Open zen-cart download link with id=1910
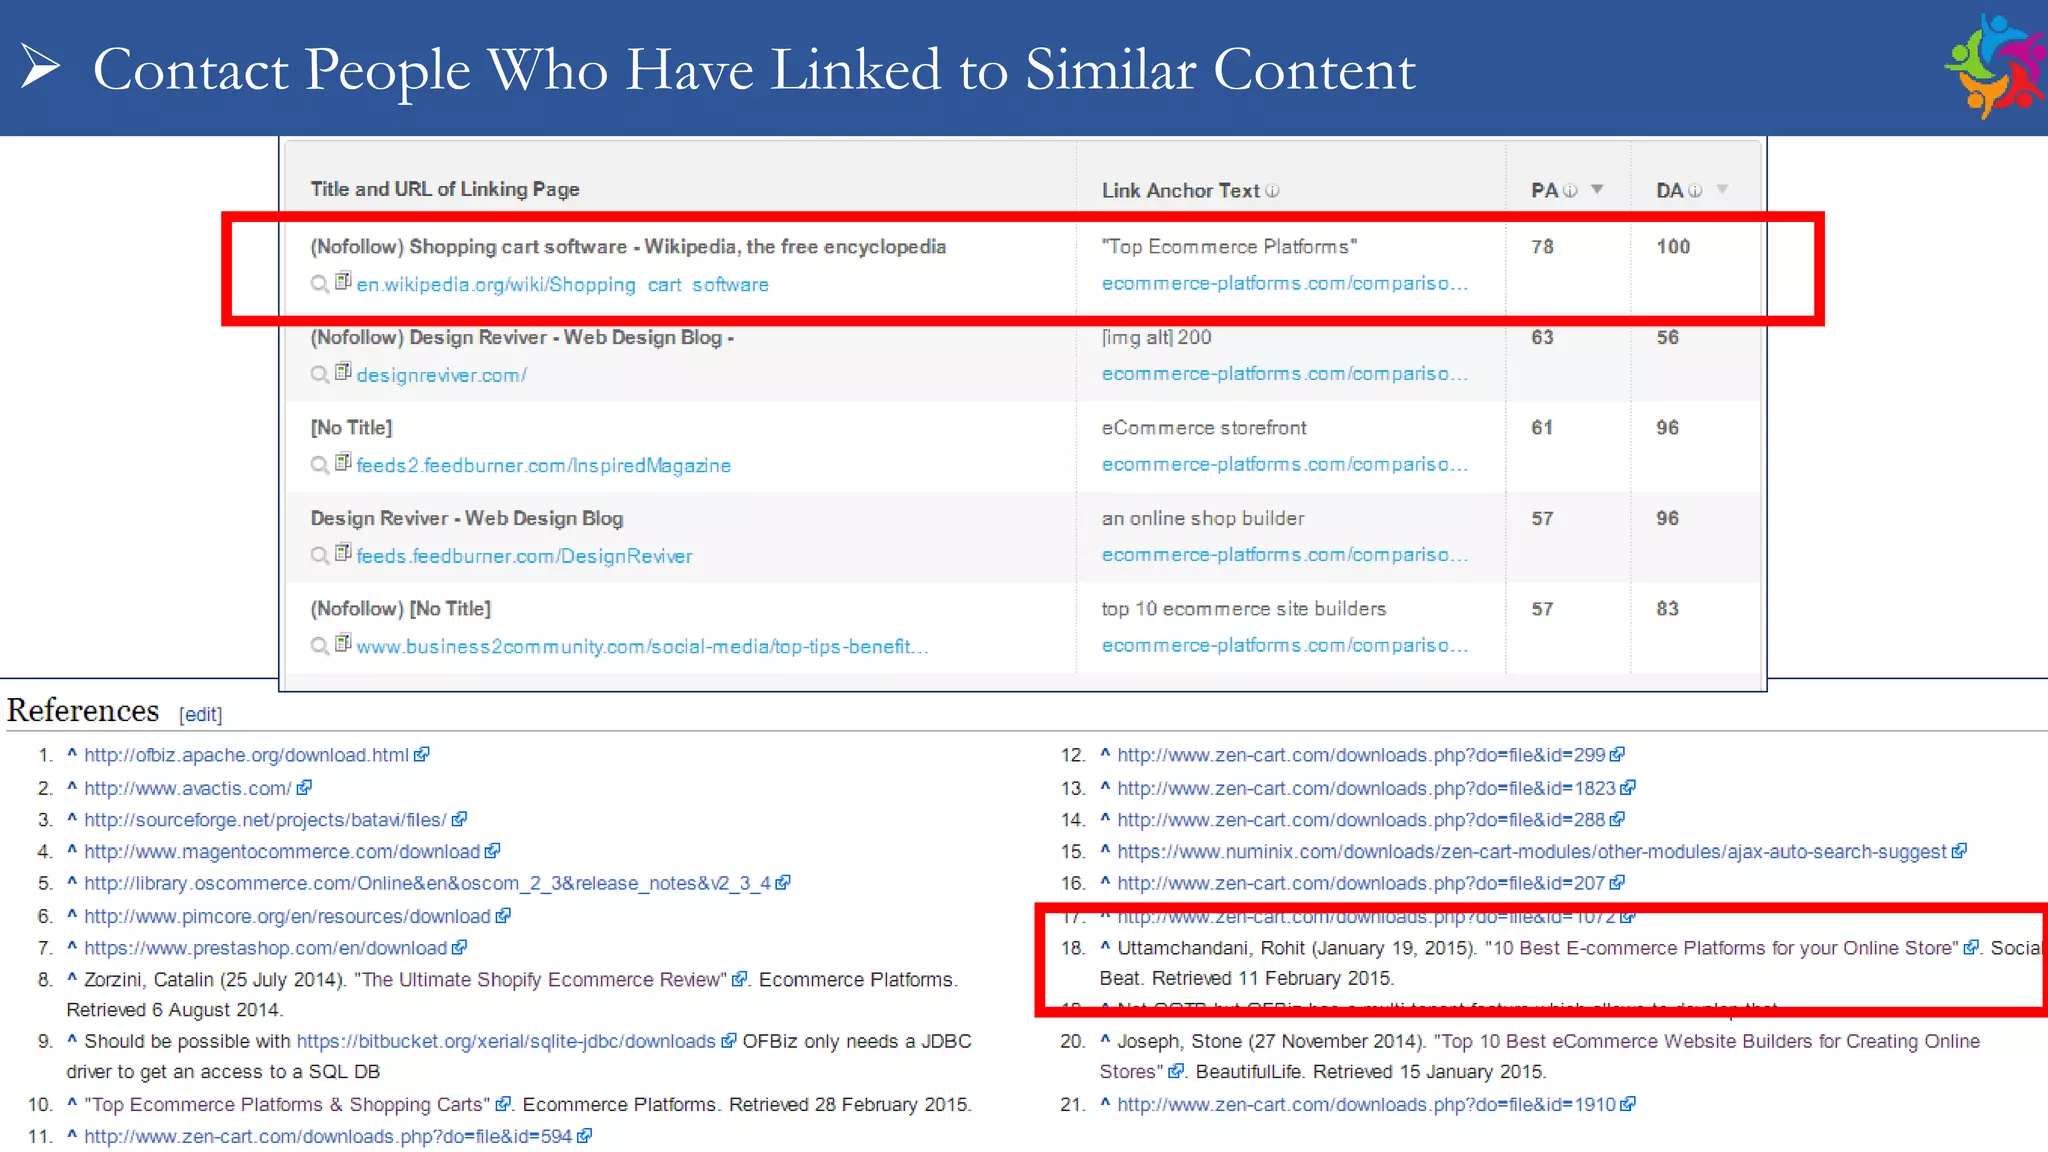2048x1152 pixels. [1367, 1105]
